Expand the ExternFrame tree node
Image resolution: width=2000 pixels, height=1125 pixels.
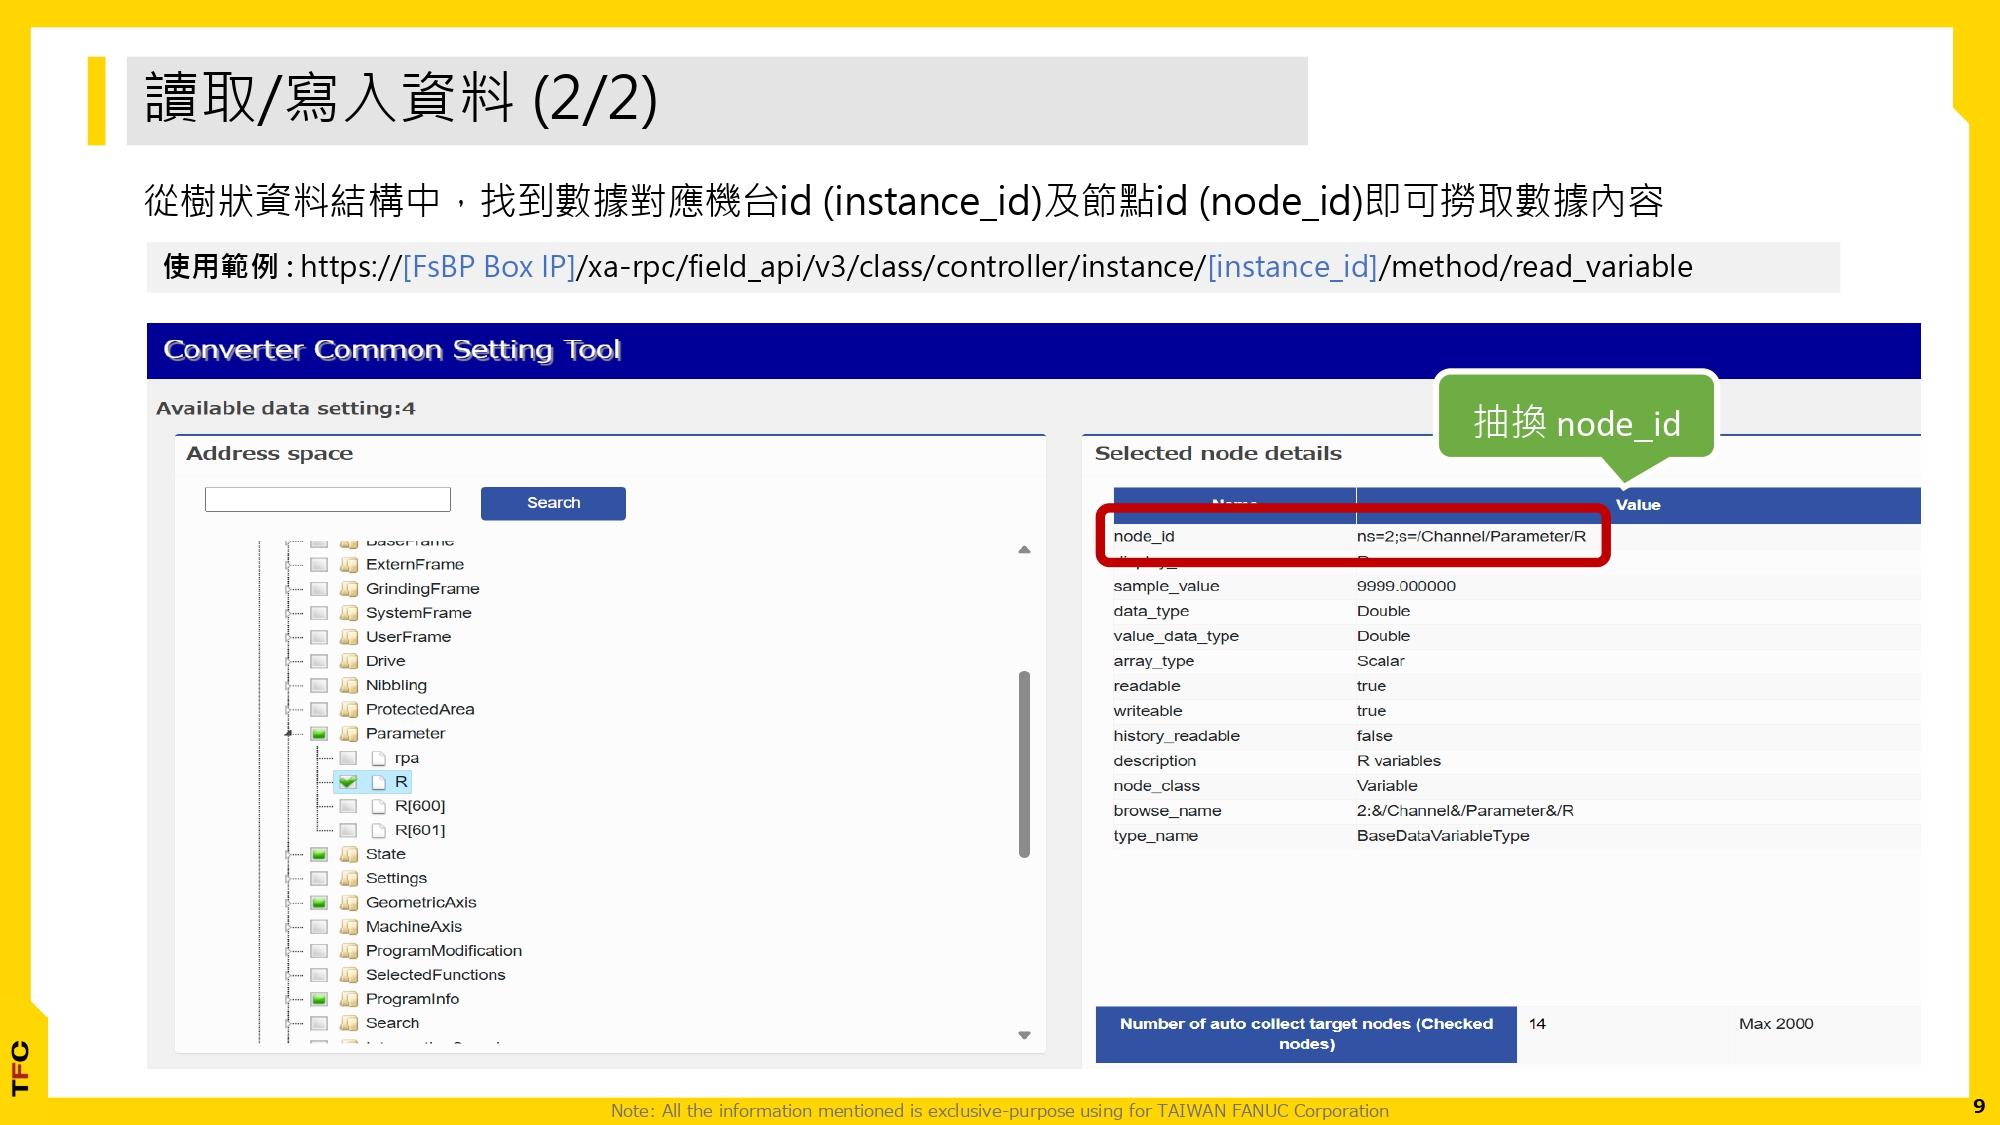tap(289, 564)
